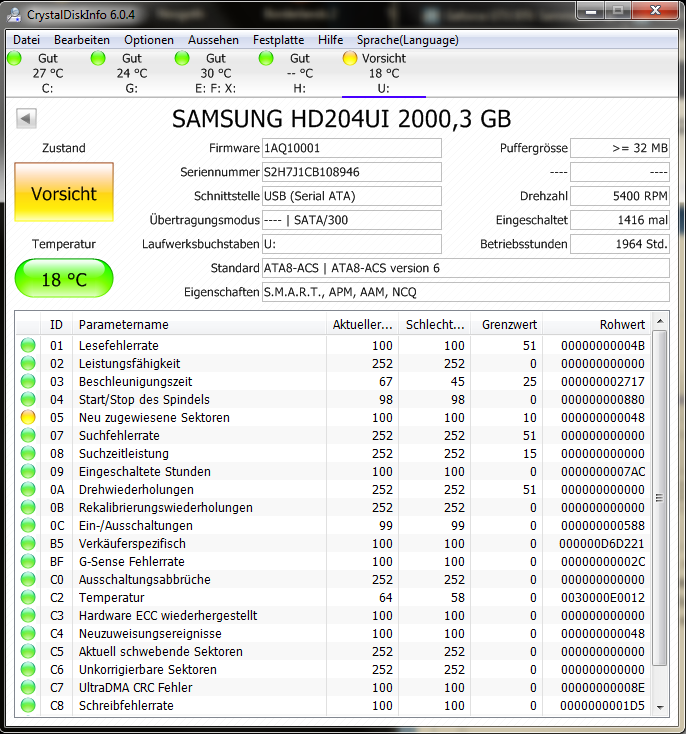The height and width of the screenshot is (734, 686).
Task: Click the Schnittstelle field USB (Serial ATA)
Action: click(351, 196)
